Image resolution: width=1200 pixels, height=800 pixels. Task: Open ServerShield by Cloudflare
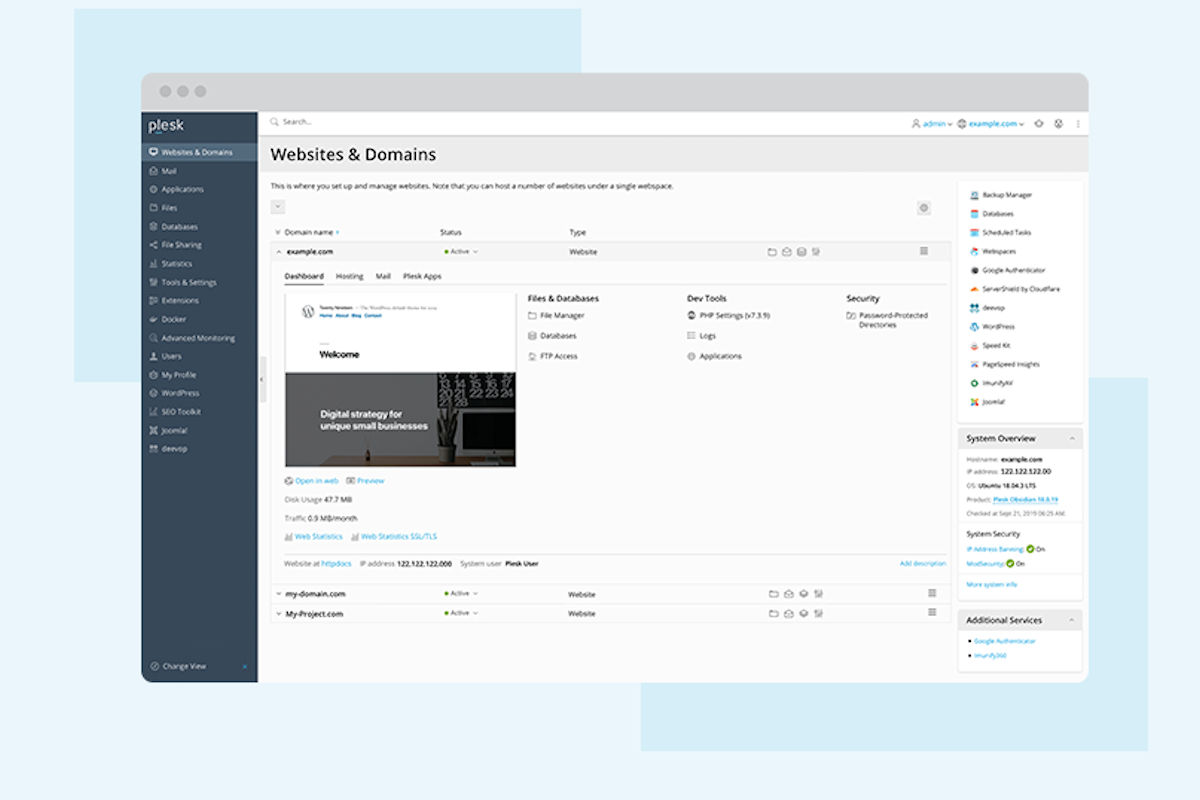coord(1006,289)
